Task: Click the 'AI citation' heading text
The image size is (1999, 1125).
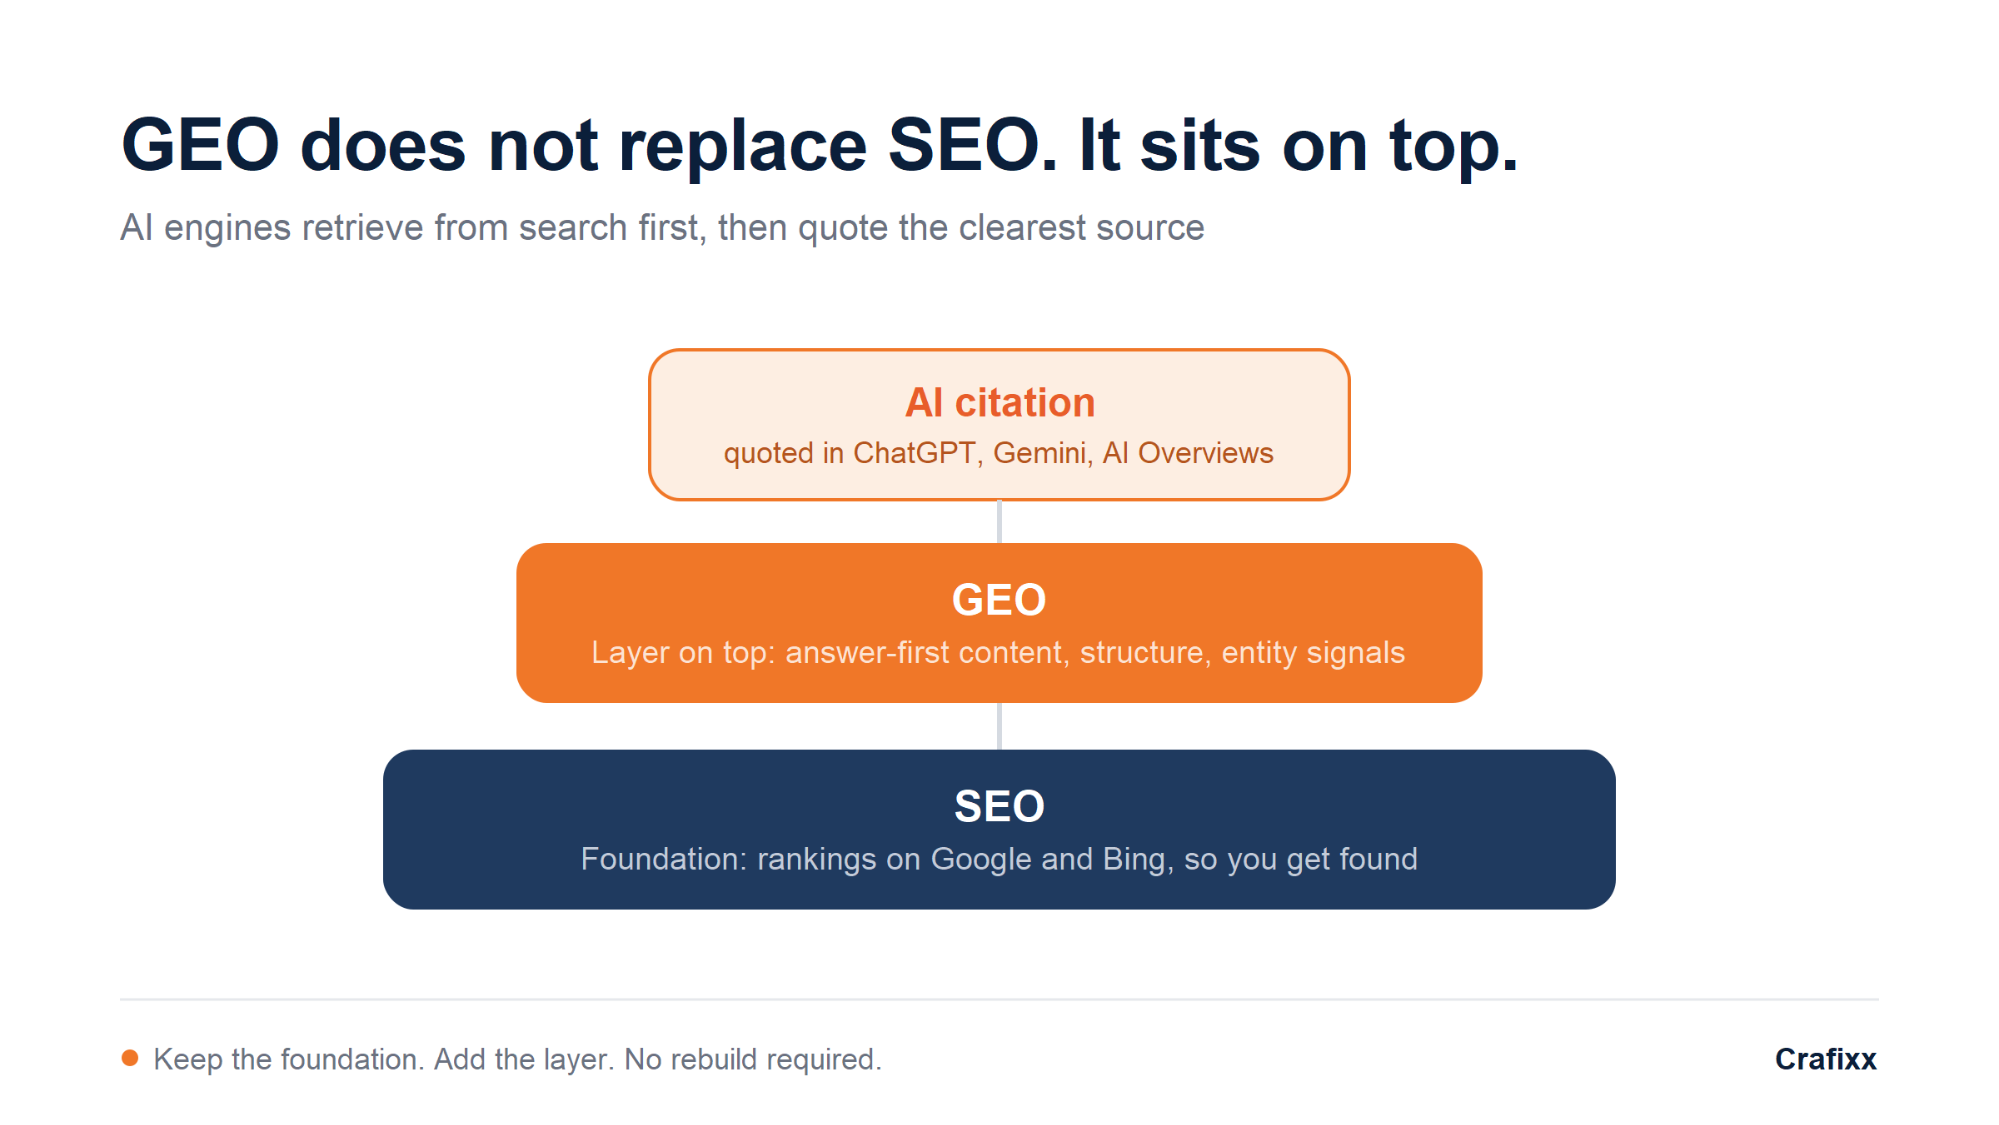Action: pos(999,402)
